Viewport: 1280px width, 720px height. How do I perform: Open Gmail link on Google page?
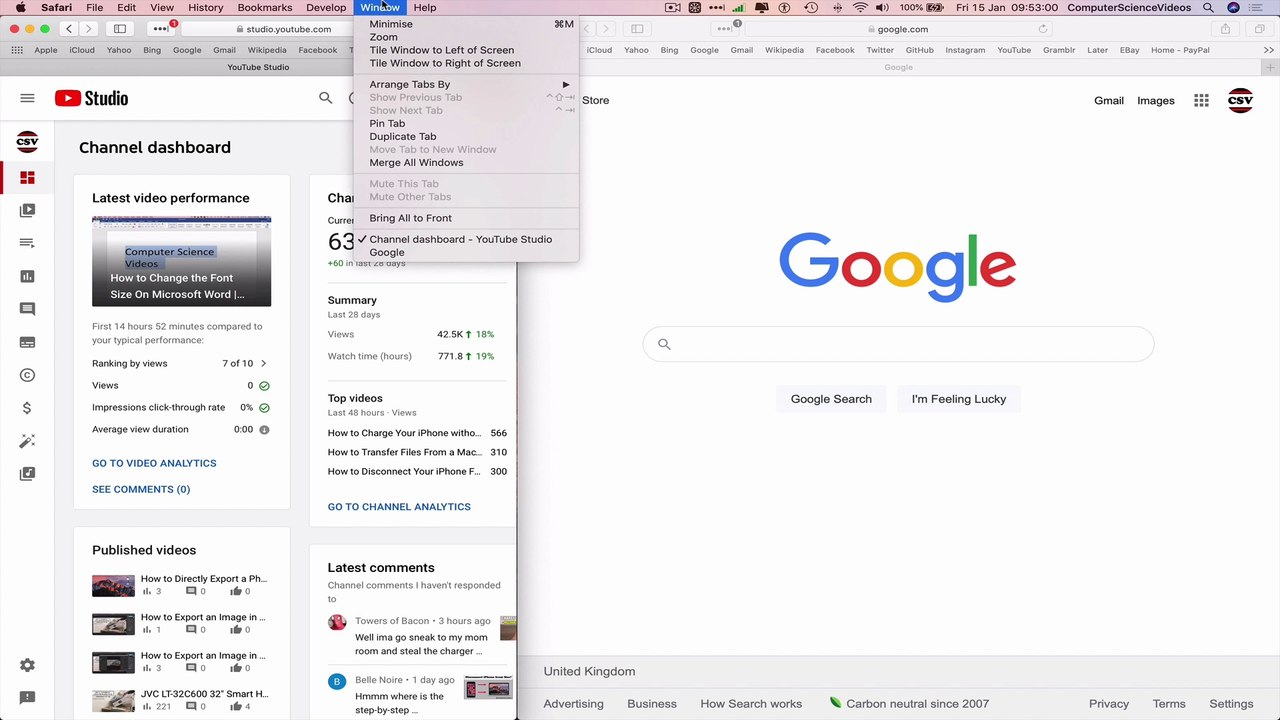click(x=1109, y=100)
